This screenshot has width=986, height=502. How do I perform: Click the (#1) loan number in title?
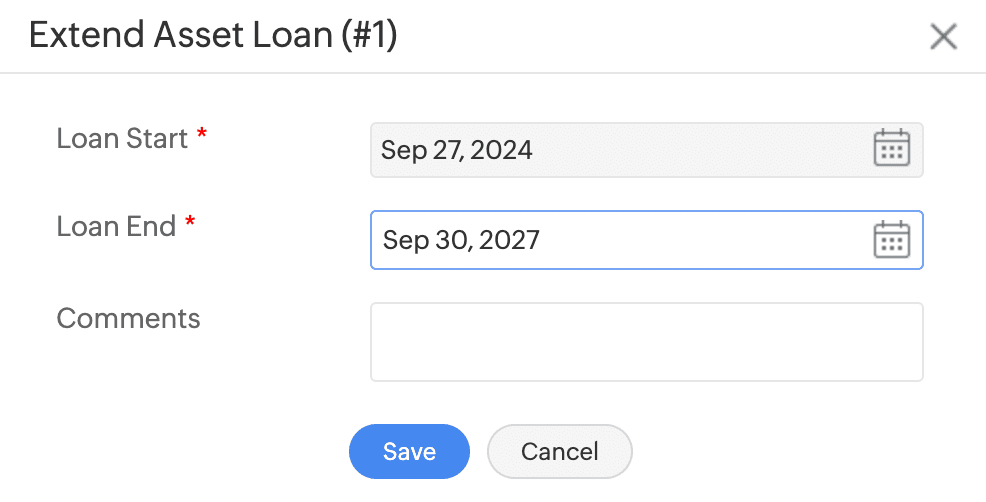pos(368,36)
